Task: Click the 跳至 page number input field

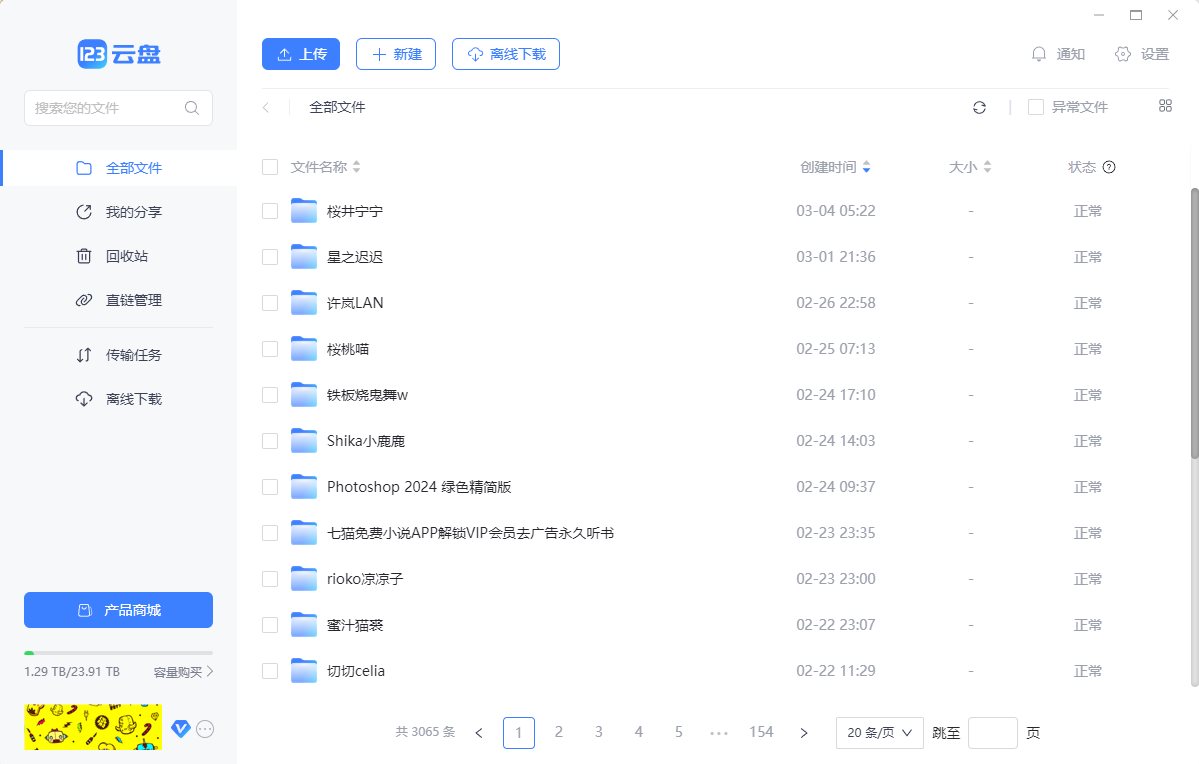Action: (x=993, y=733)
